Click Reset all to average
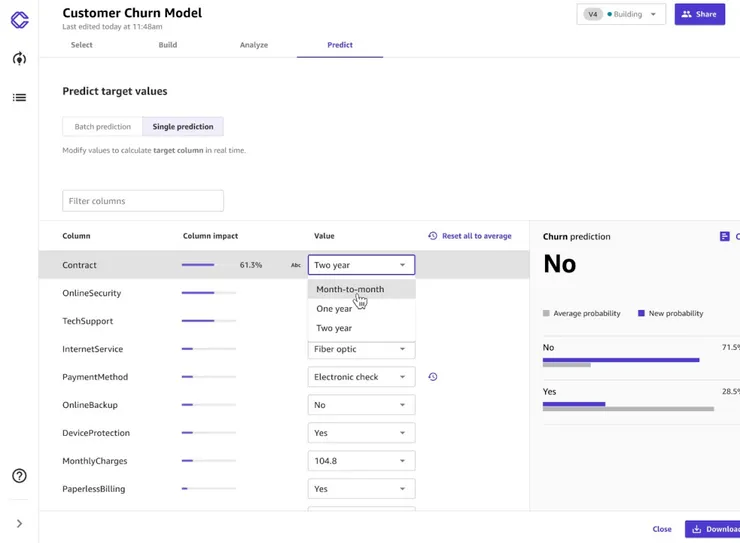 (x=469, y=236)
